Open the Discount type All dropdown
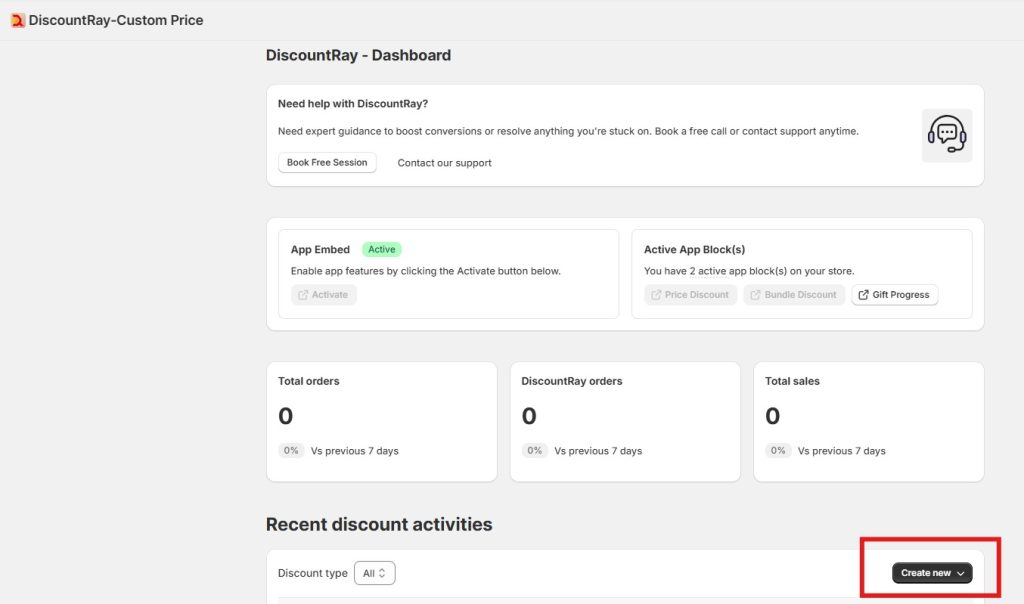 (x=374, y=572)
